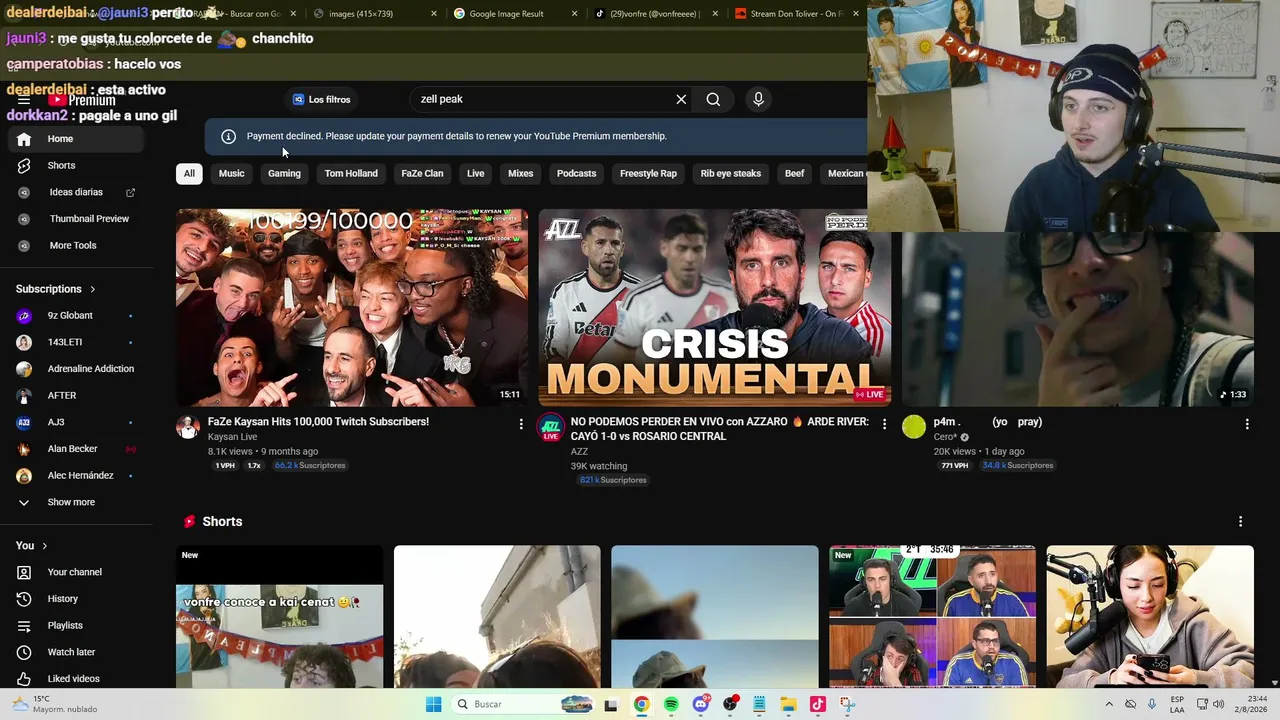Select the All filter chip
Screen dimensions: 1280x720
(x=189, y=173)
